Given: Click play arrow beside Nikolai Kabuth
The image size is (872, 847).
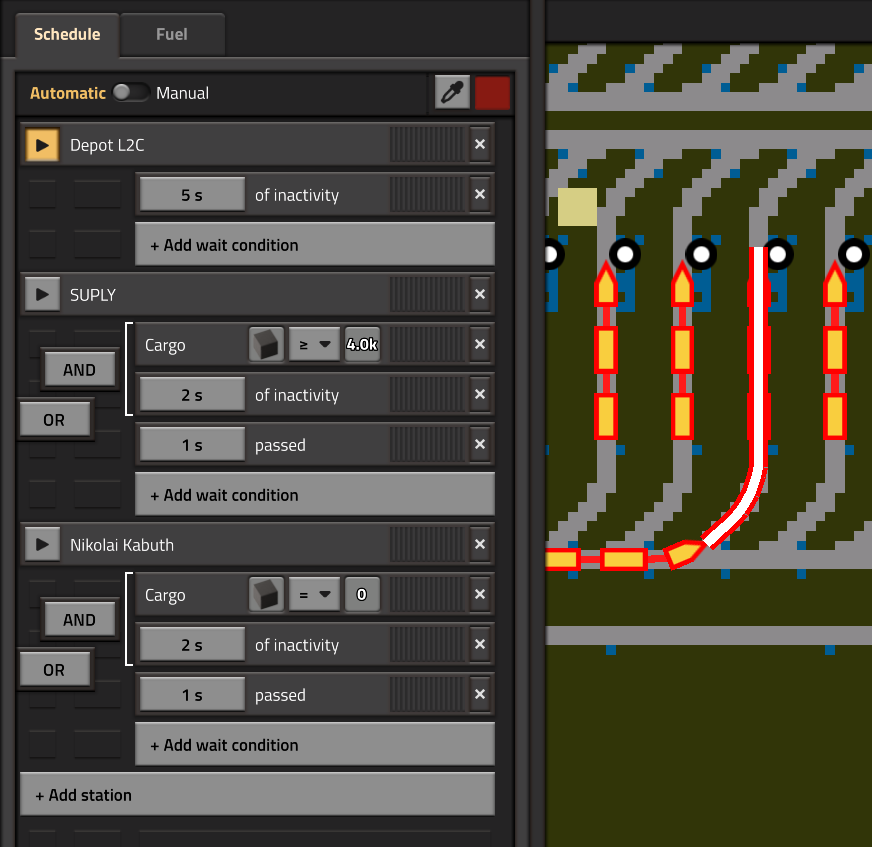Looking at the screenshot, I should (x=42, y=545).
